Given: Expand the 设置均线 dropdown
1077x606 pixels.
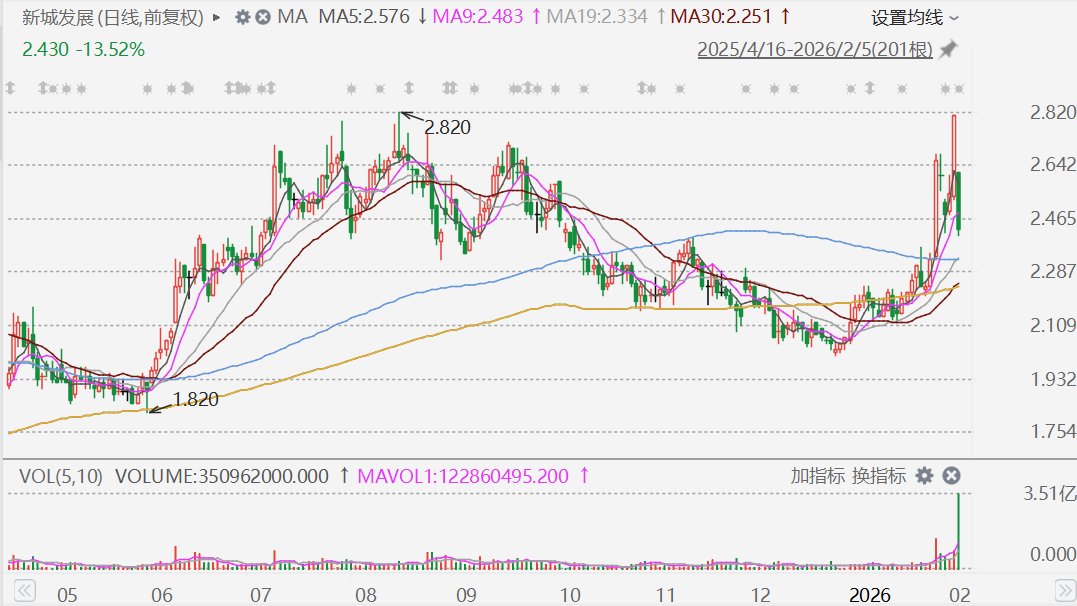Looking at the screenshot, I should pyautogui.click(x=914, y=18).
